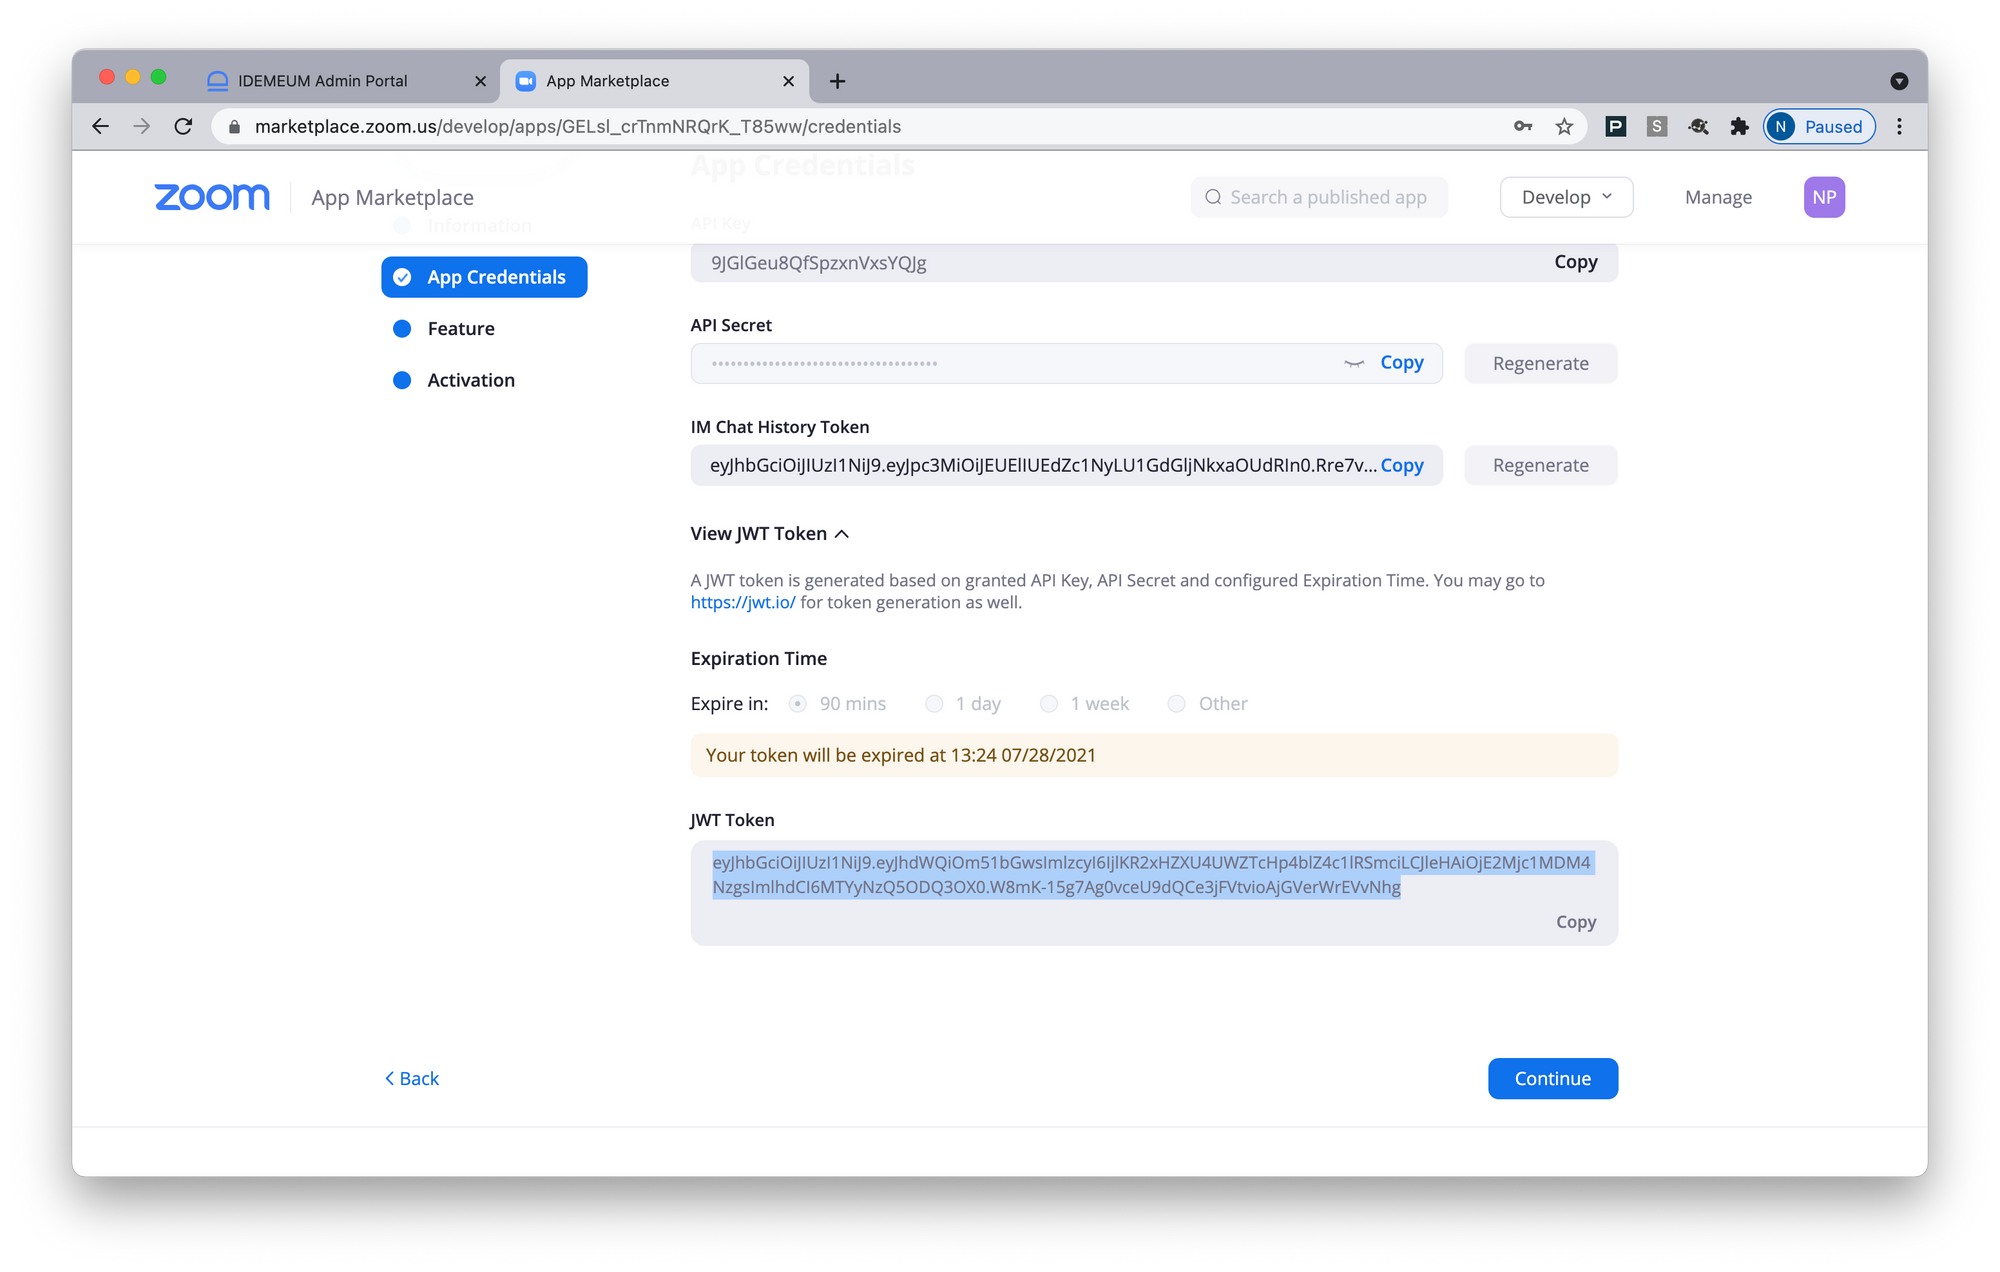Copy the IM Chat History Token
Image resolution: width=2000 pixels, height=1272 pixels.
point(1401,466)
